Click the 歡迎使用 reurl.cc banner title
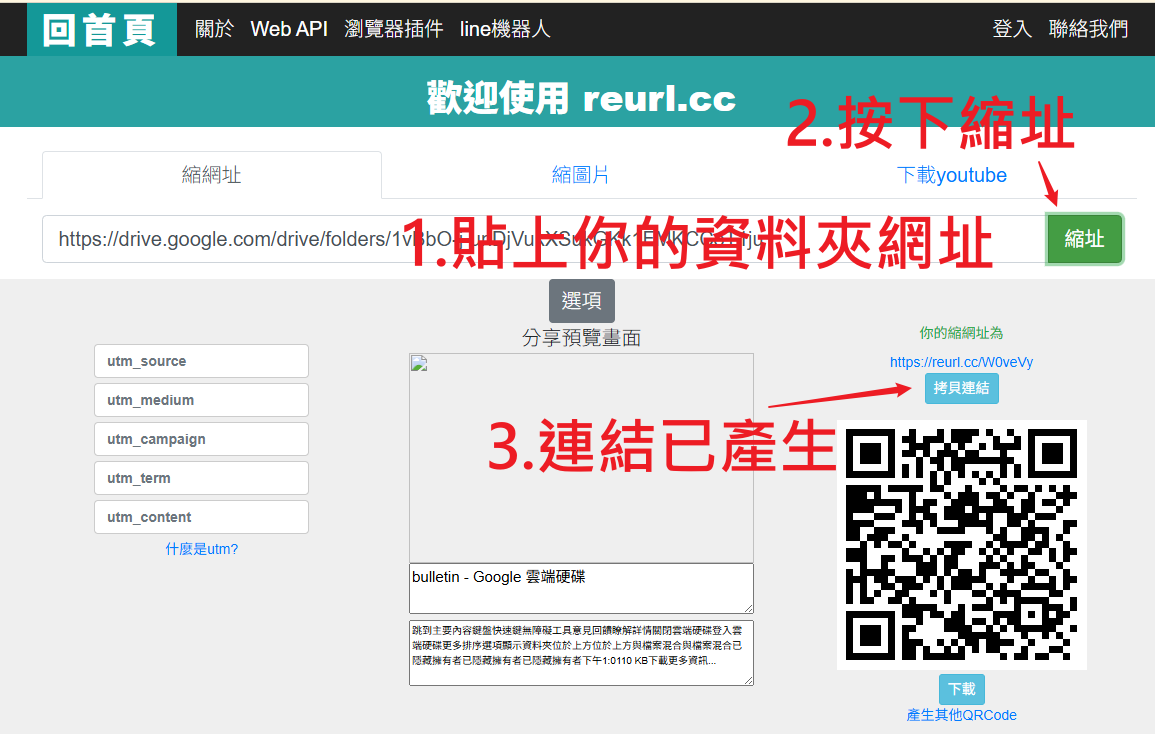Screen dimensions: 1155x734 (581, 98)
